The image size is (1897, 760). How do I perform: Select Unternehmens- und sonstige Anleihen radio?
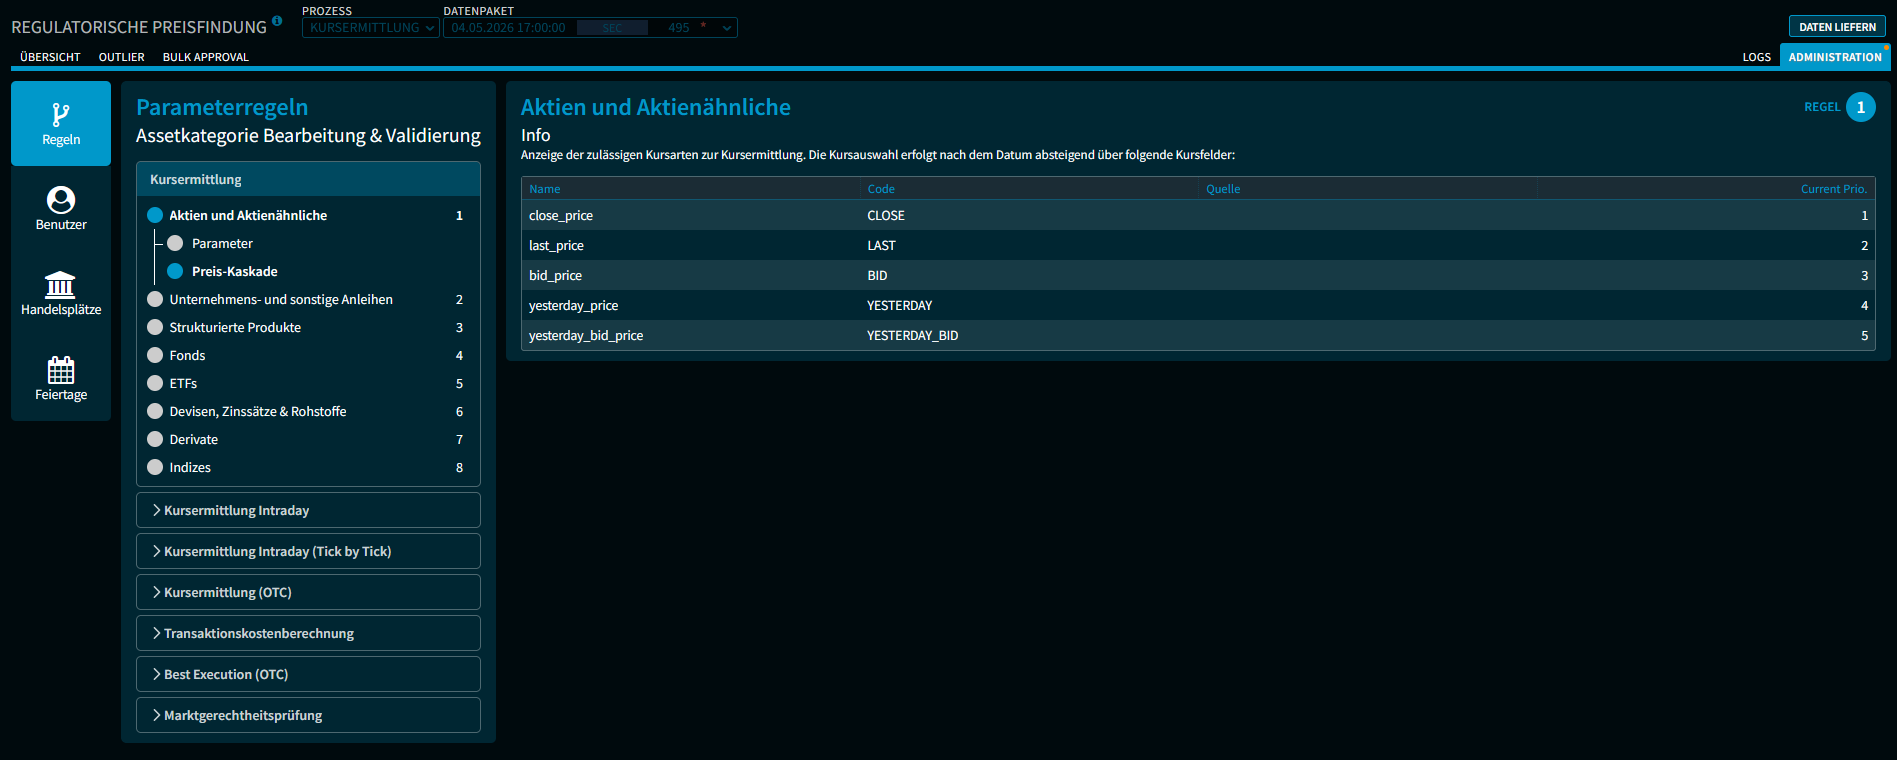pyautogui.click(x=155, y=299)
